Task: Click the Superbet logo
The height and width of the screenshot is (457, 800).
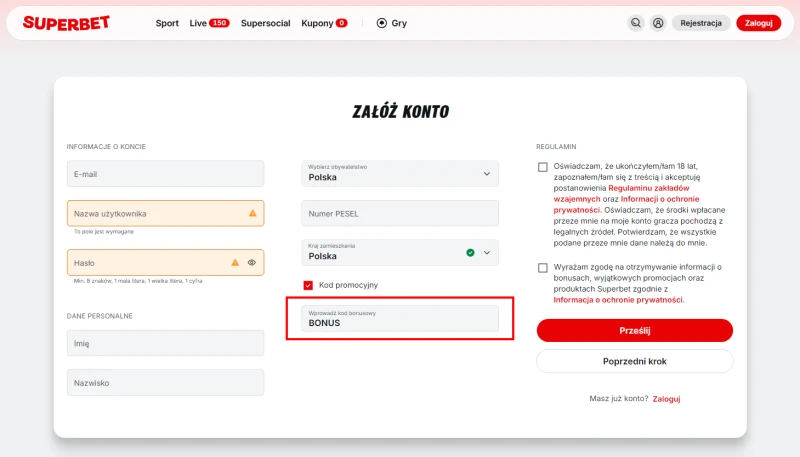Action: tap(66, 22)
